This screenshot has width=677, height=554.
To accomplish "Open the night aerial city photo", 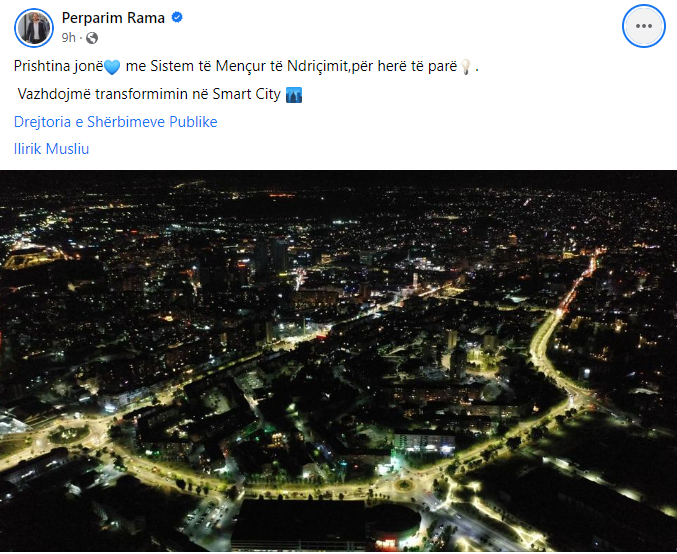I will (338, 361).
